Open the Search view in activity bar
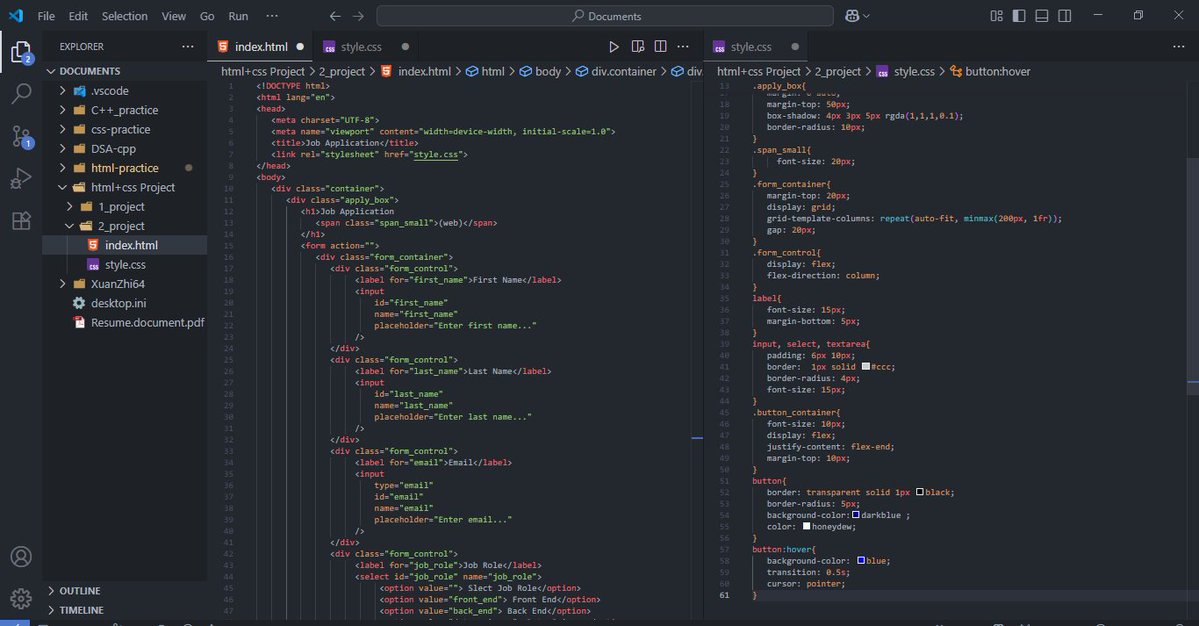 click(x=21, y=94)
